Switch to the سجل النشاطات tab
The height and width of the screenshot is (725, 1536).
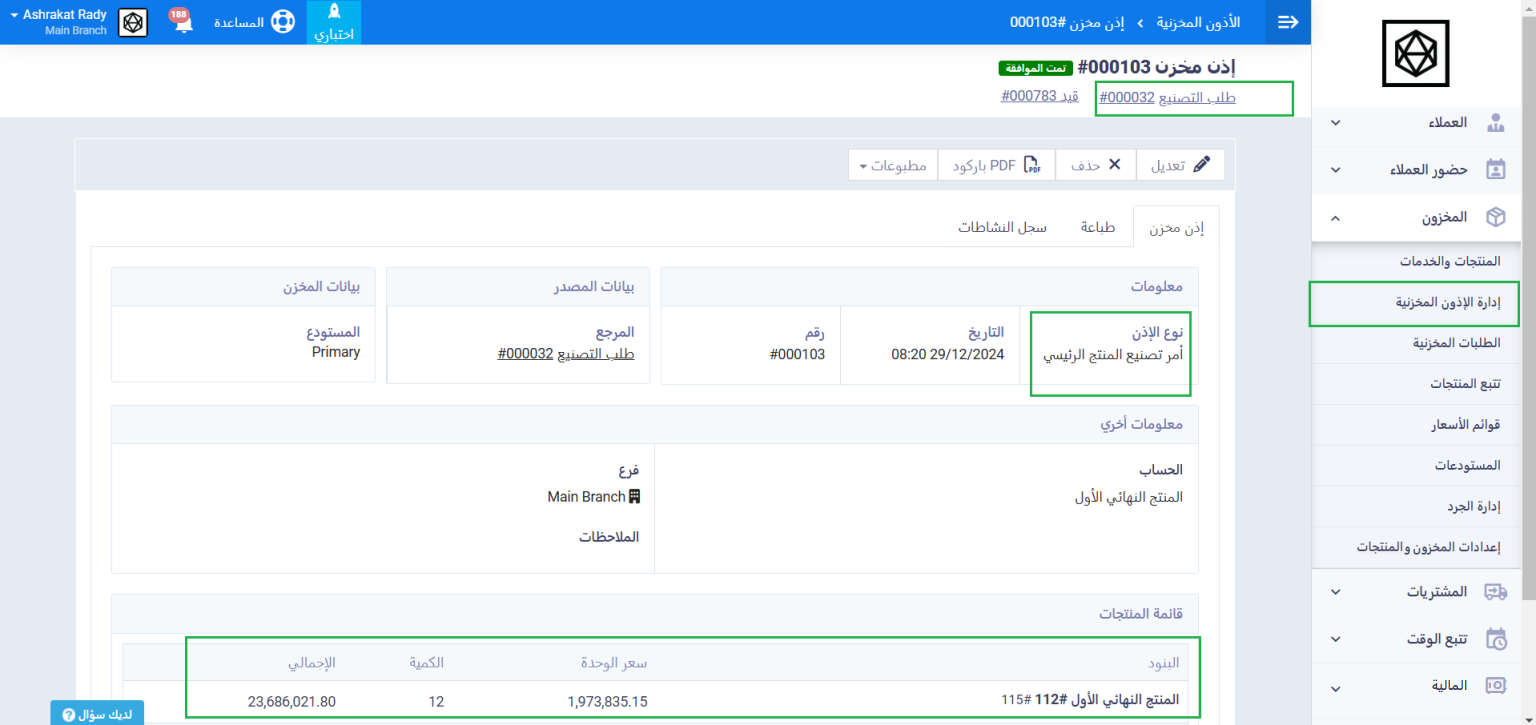(1002, 227)
